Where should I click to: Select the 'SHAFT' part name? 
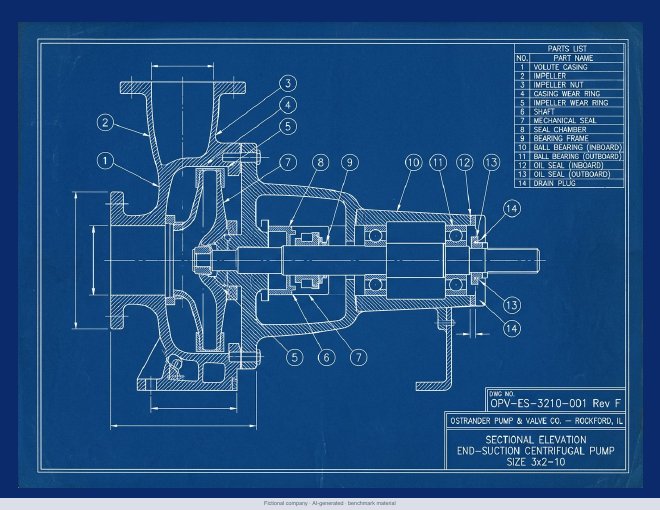pyautogui.click(x=544, y=112)
